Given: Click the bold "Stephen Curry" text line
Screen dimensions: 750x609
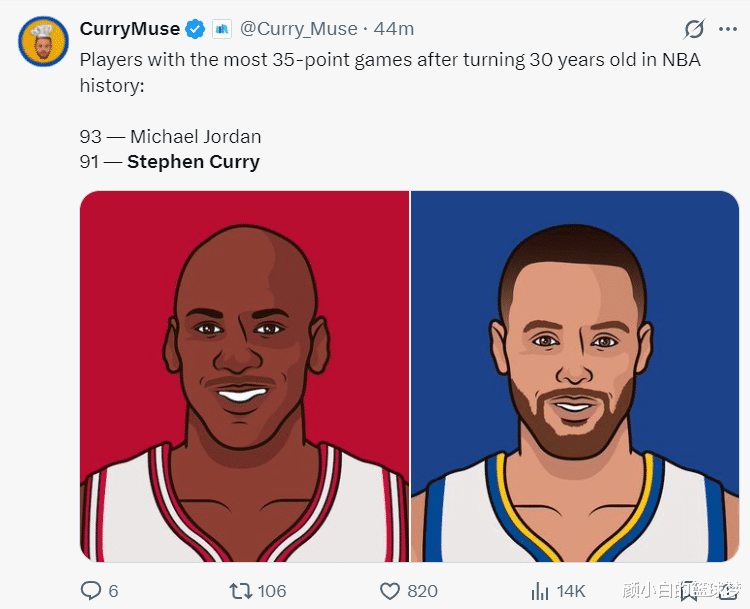Looking at the screenshot, I should pos(193,162).
